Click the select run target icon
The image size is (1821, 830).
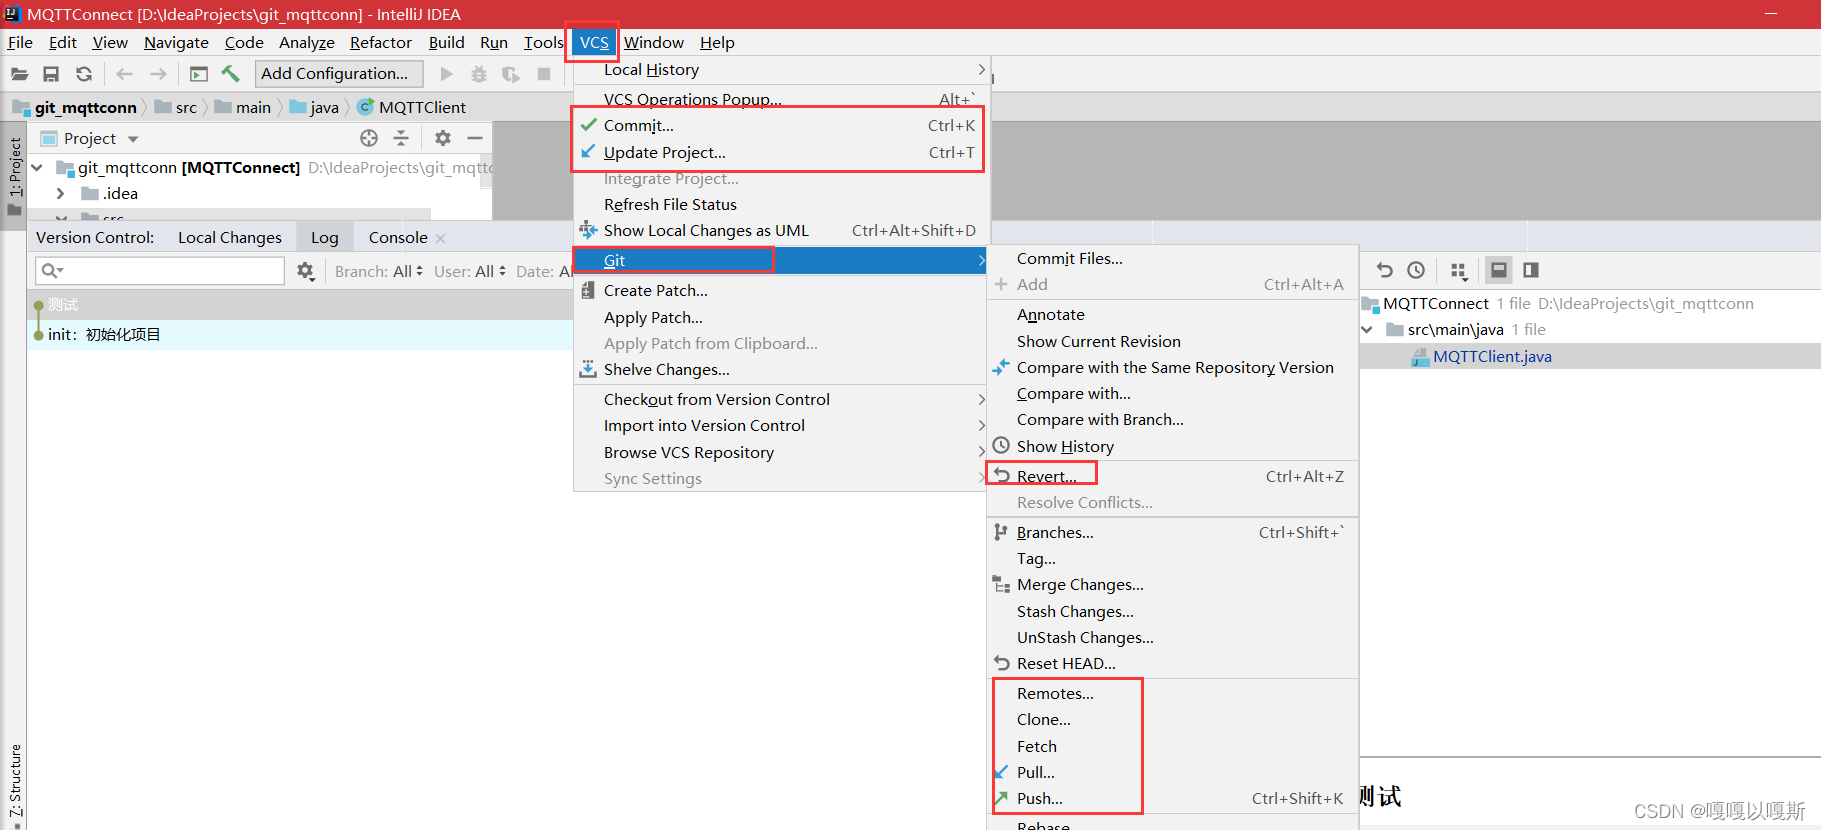coord(199,74)
